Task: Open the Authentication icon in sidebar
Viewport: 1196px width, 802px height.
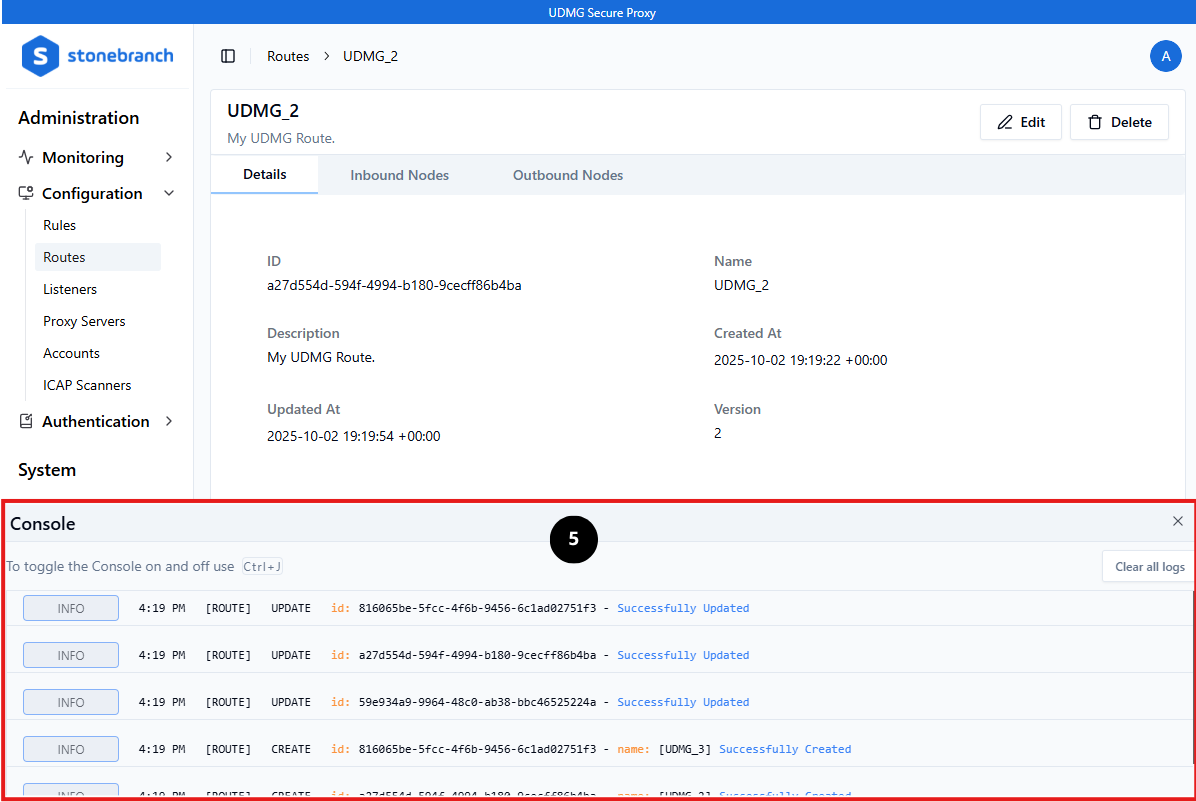Action: click(25, 421)
